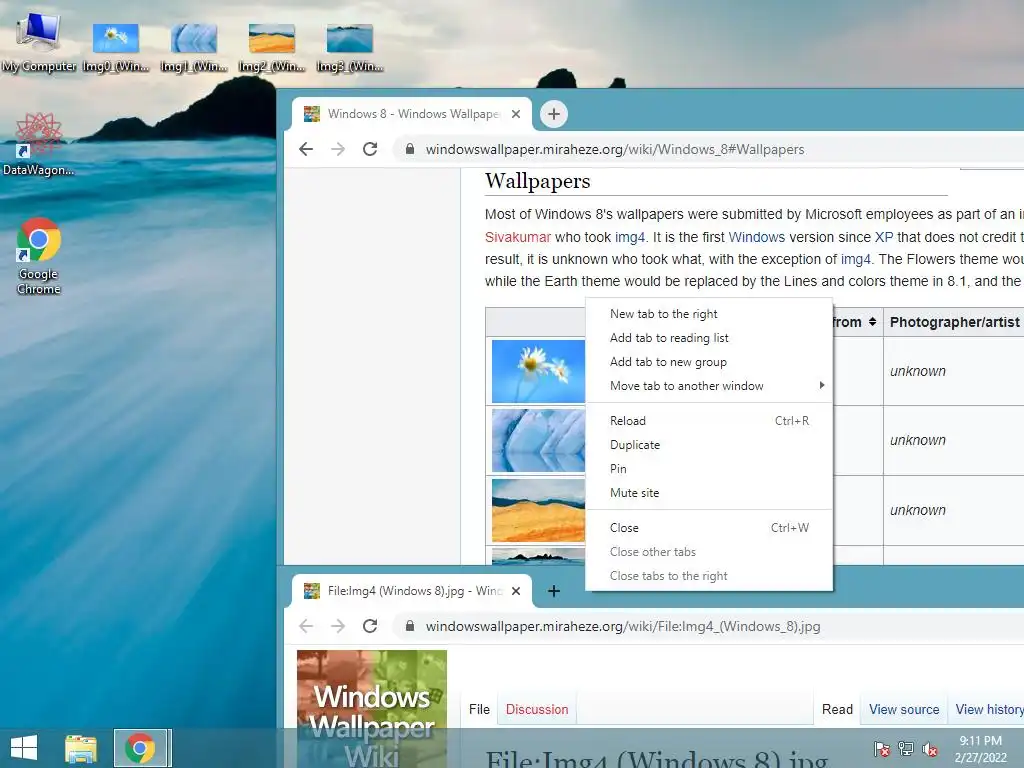
Task: Click lock icon beside Windows_8#Wallpapers URL
Action: coord(409,149)
